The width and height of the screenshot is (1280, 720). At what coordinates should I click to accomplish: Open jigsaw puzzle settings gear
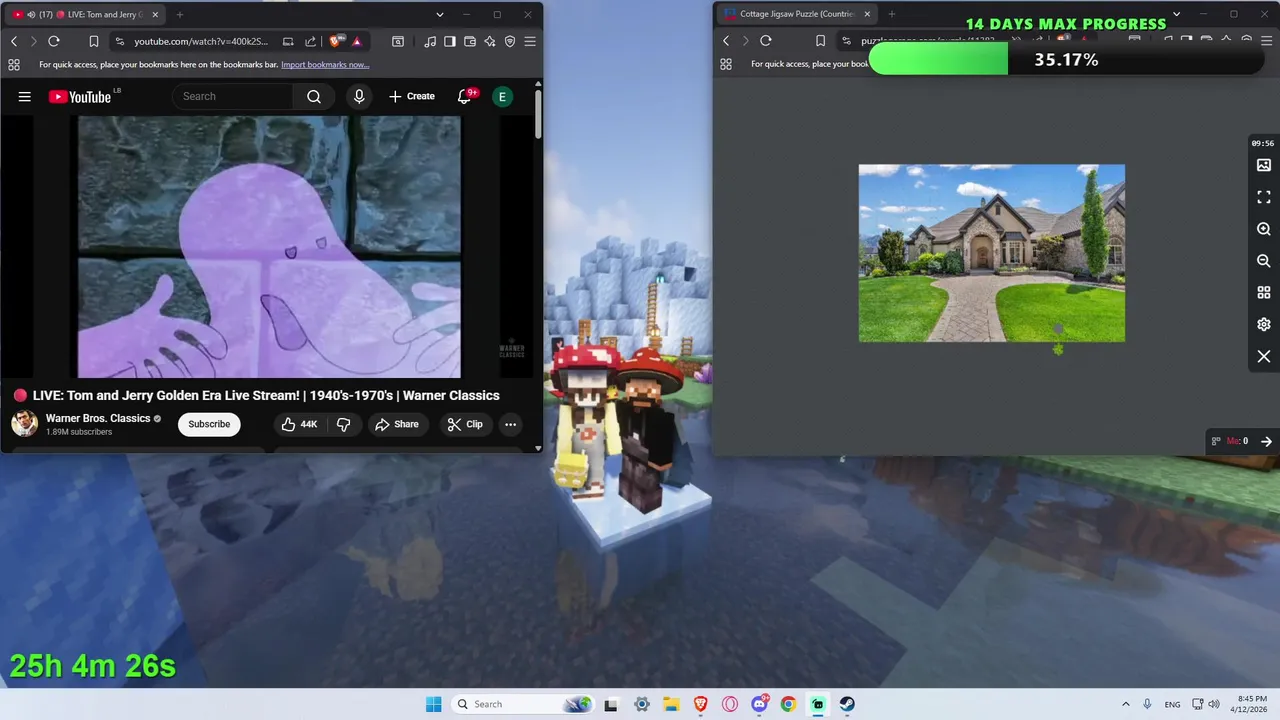[1264, 325]
